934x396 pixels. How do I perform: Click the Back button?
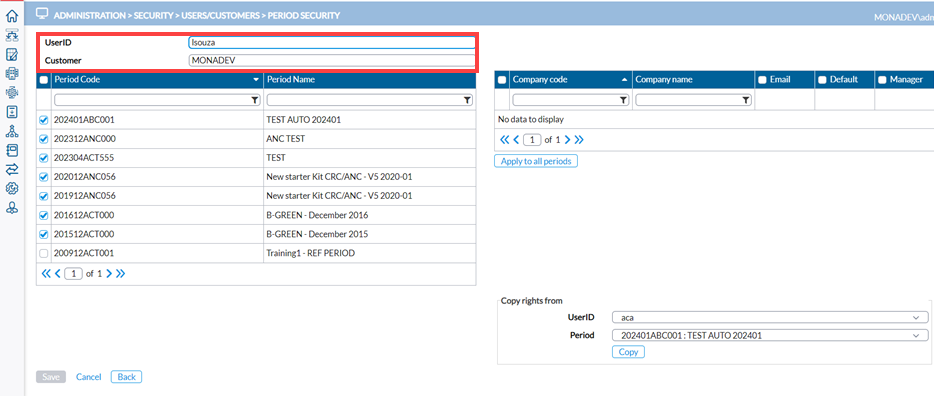click(x=126, y=377)
